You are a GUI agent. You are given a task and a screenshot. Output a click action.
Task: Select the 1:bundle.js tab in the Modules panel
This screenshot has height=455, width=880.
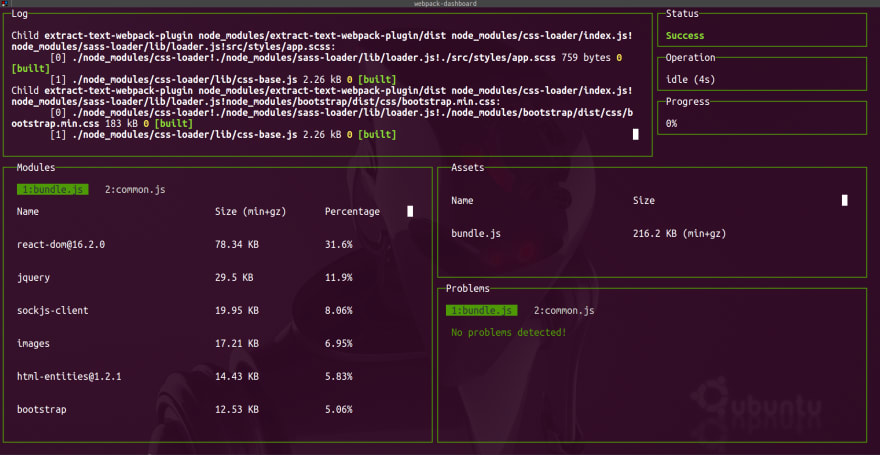[x=52, y=190]
